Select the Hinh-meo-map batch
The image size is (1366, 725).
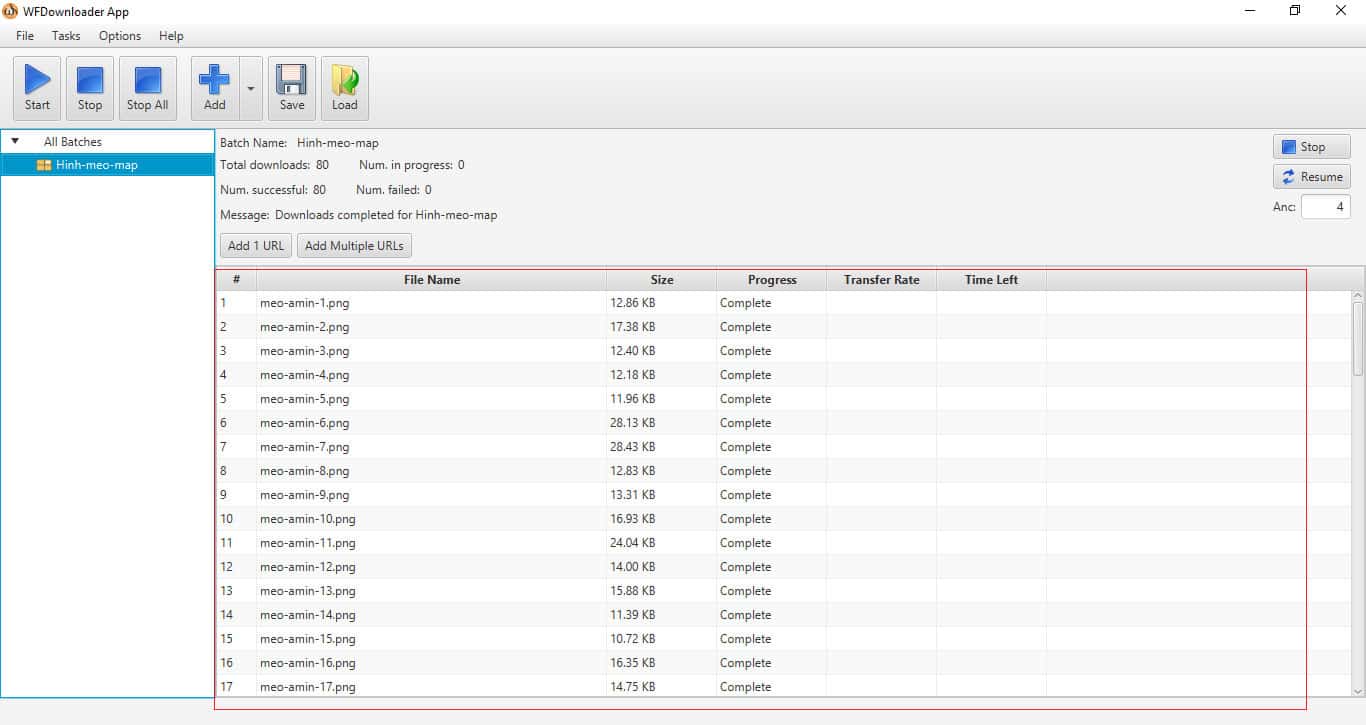tap(97, 165)
